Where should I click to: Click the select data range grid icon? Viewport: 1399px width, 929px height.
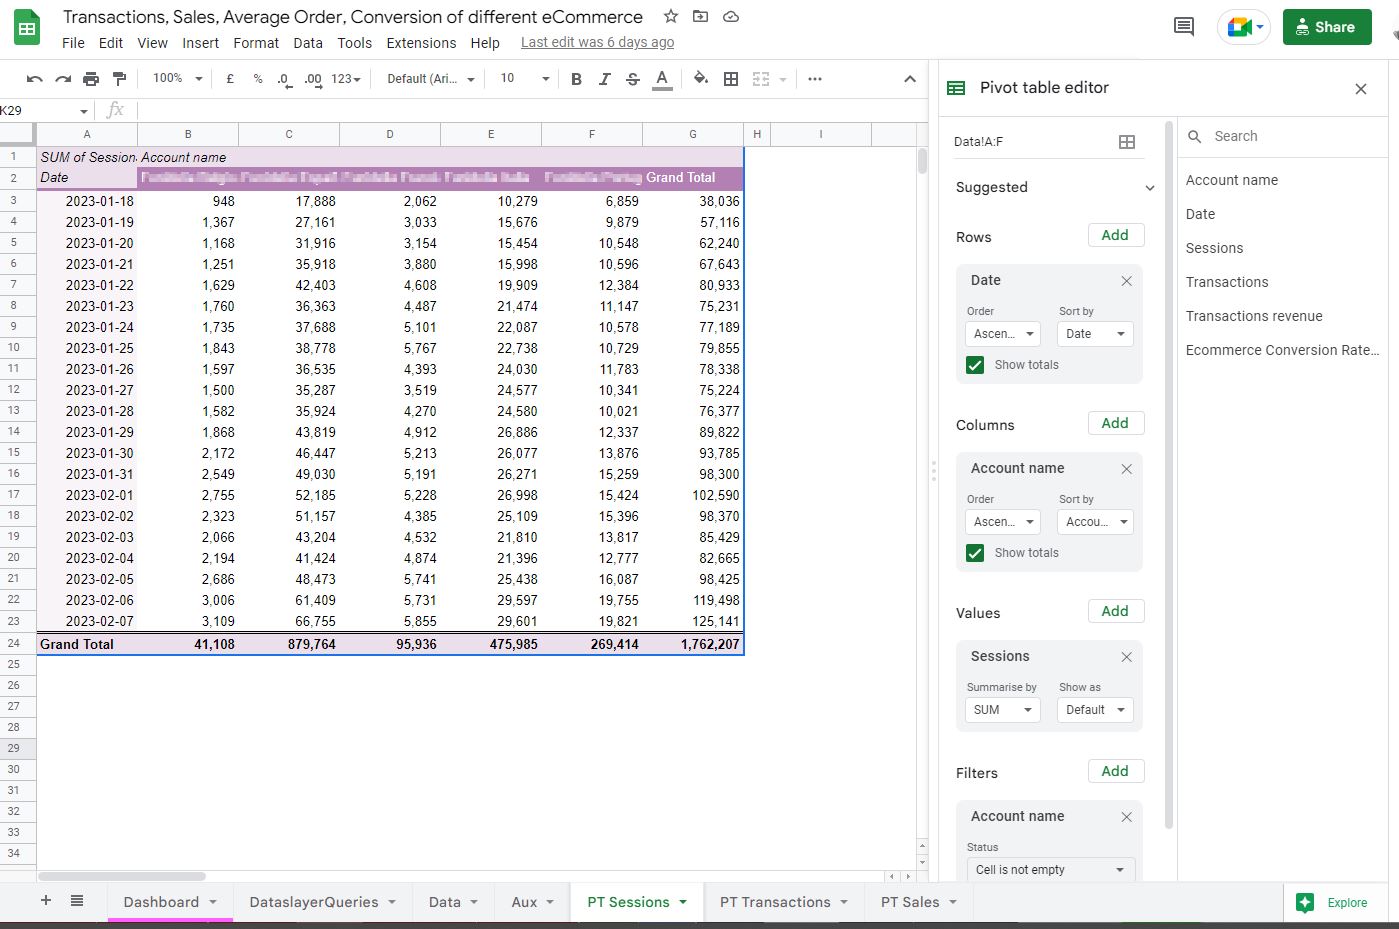tap(1126, 142)
